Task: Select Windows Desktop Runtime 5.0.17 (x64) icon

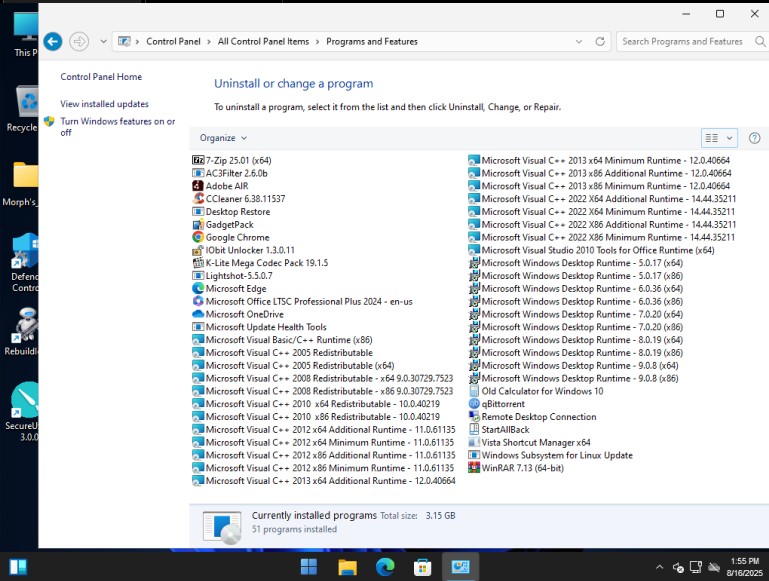Action: tap(474, 263)
